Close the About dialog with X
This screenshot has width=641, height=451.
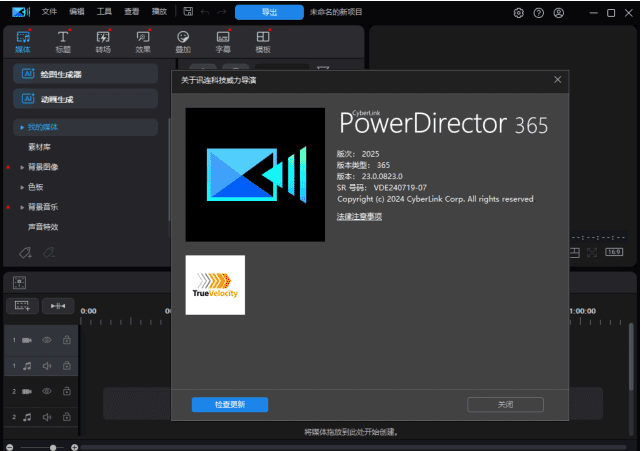tap(558, 80)
